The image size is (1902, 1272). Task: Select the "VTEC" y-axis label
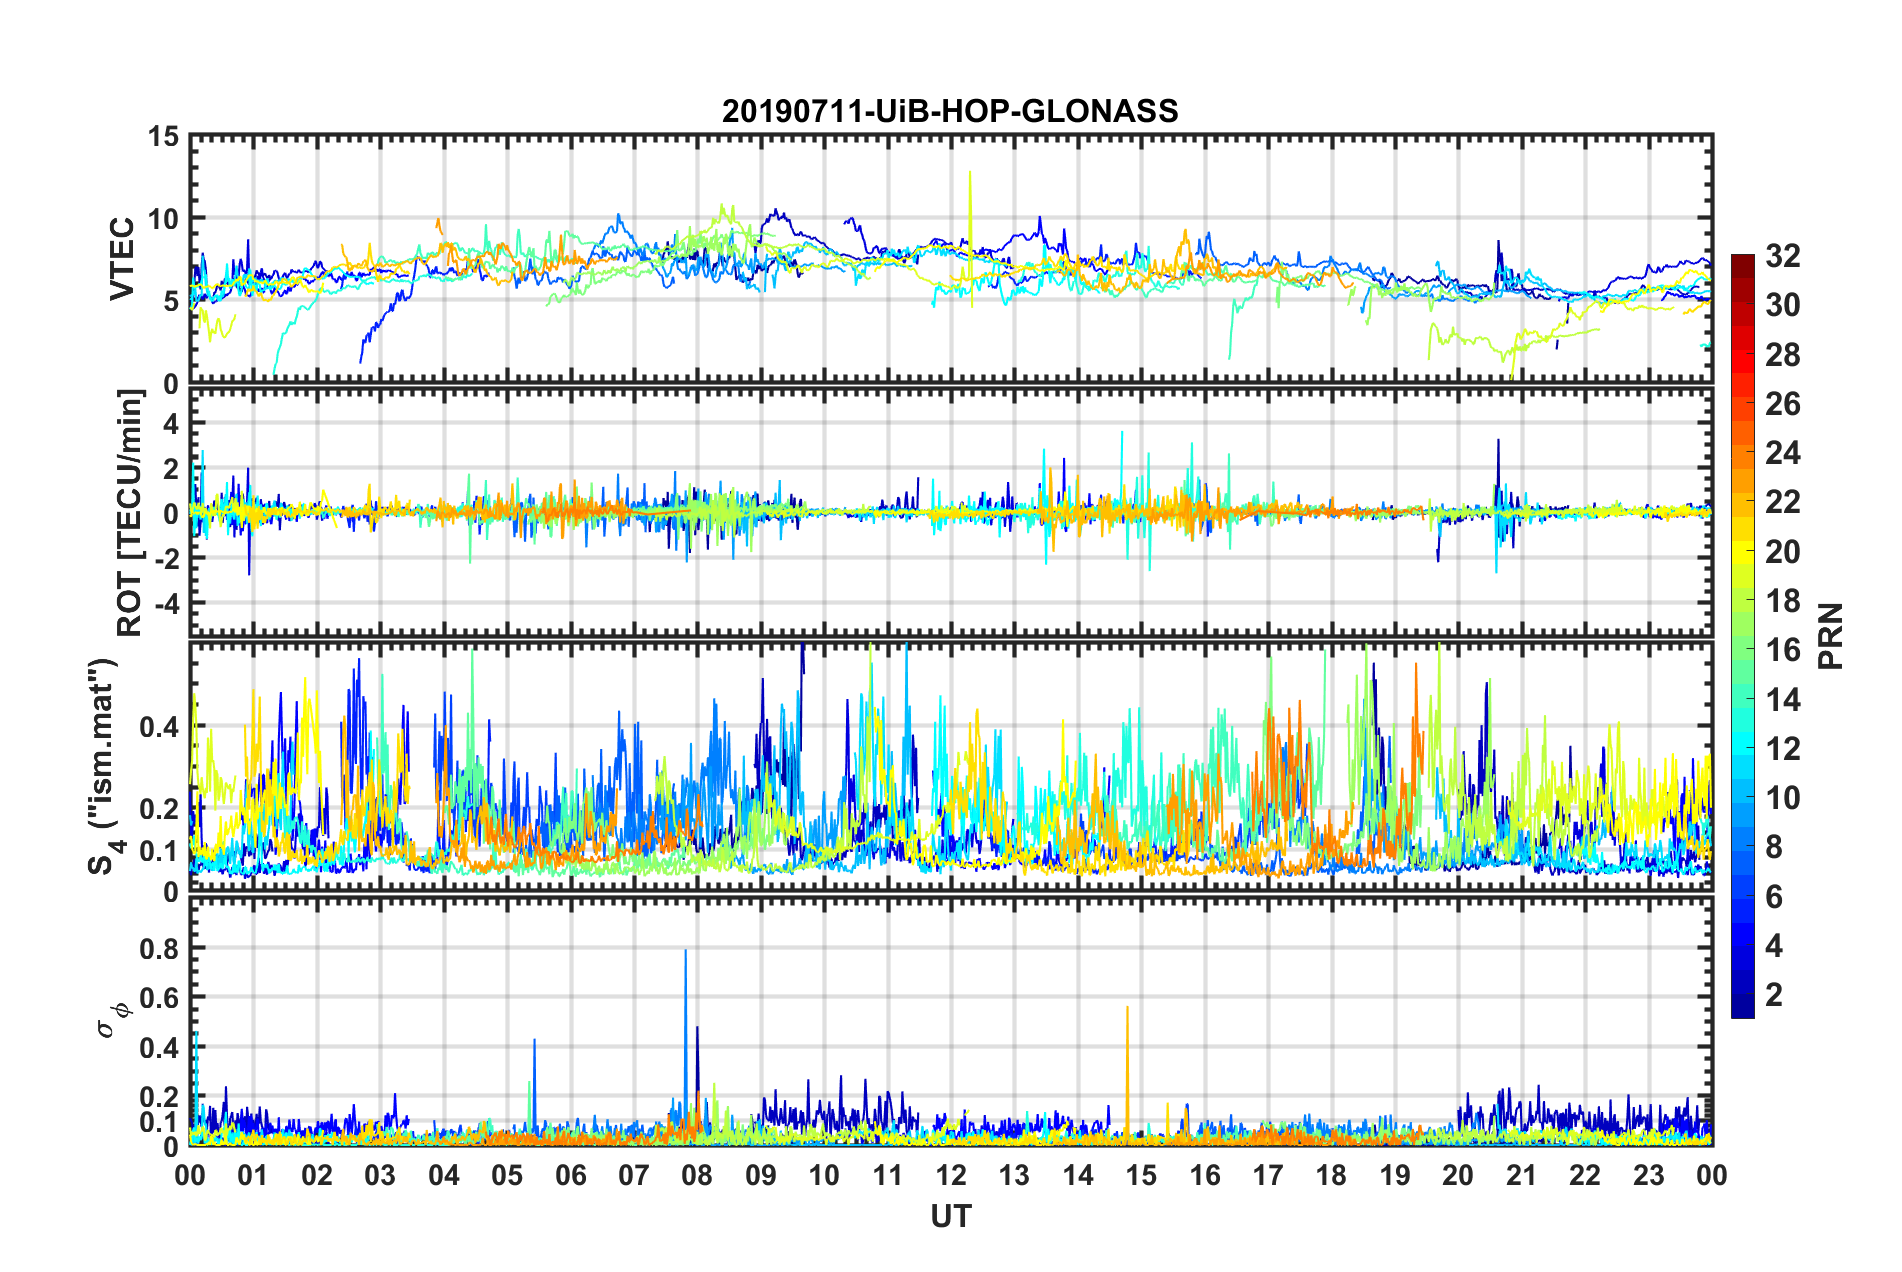point(122,259)
